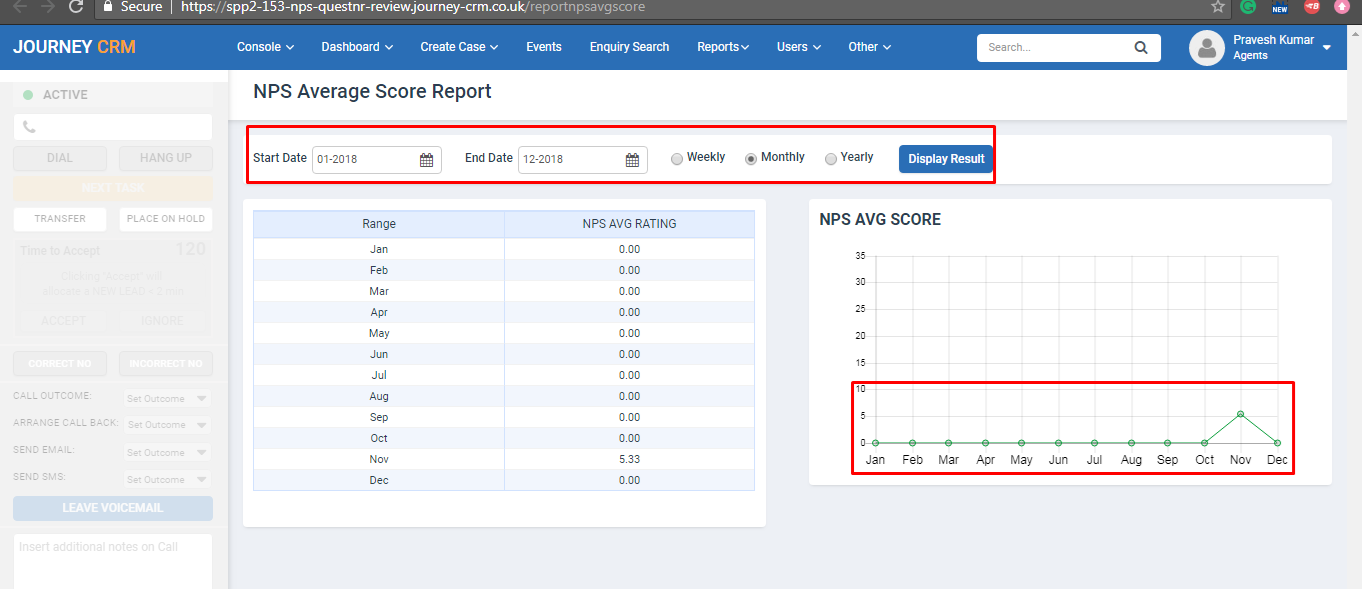Expand the Pravesh Kumar account dropdown arrow
Screen dimensions: 1362x589
click(x=1326, y=48)
